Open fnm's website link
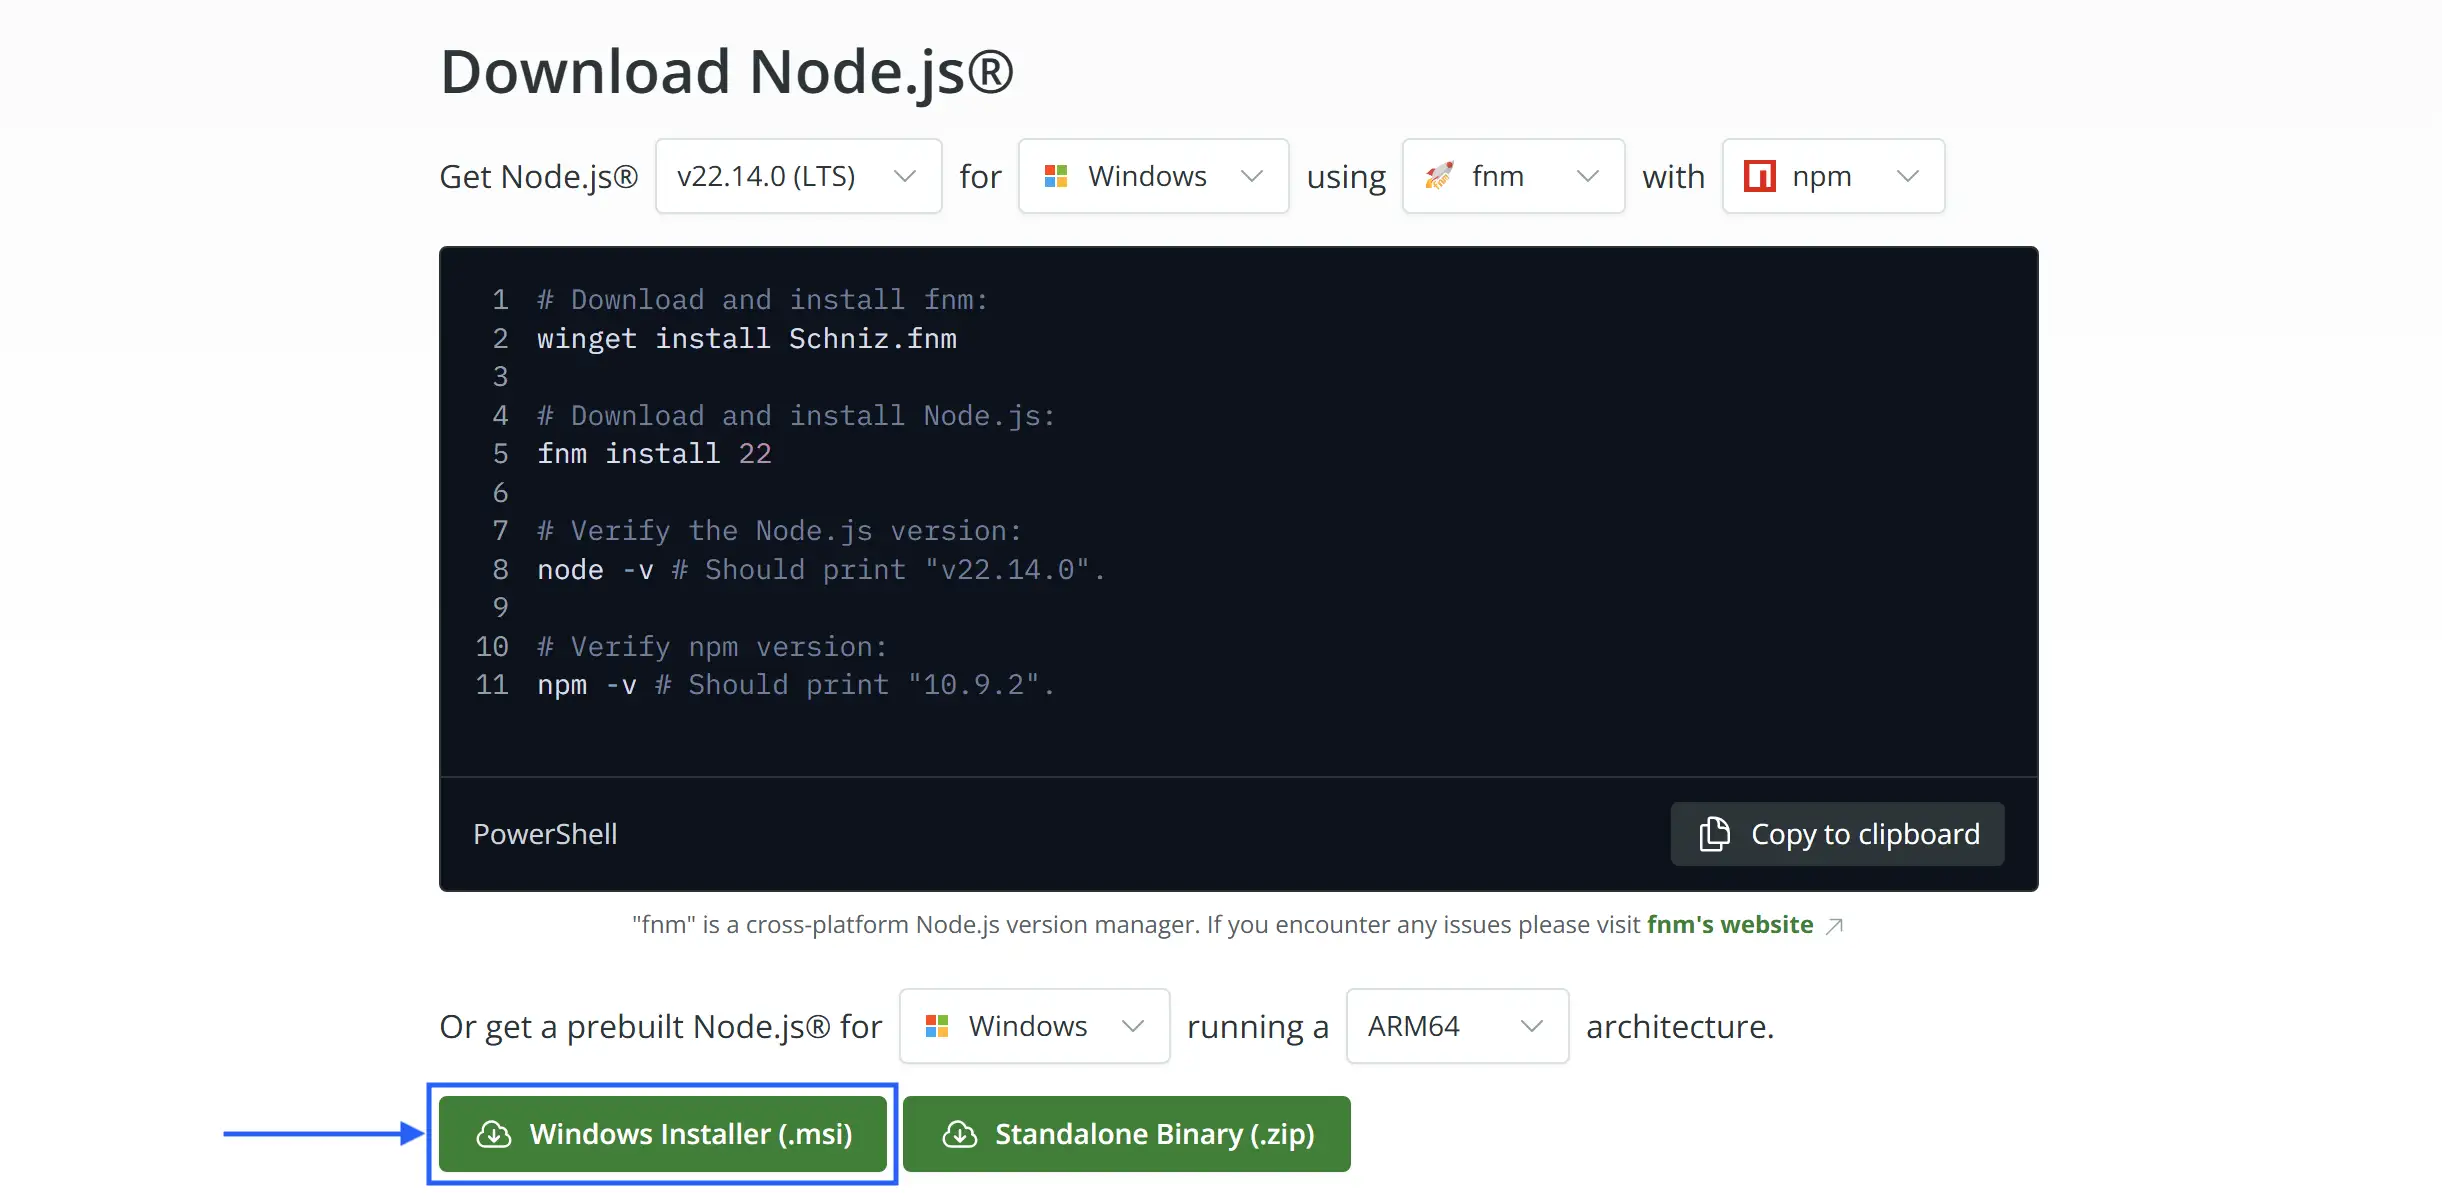Screen dimensions: 2442x1196 pyautogui.click(x=1730, y=925)
